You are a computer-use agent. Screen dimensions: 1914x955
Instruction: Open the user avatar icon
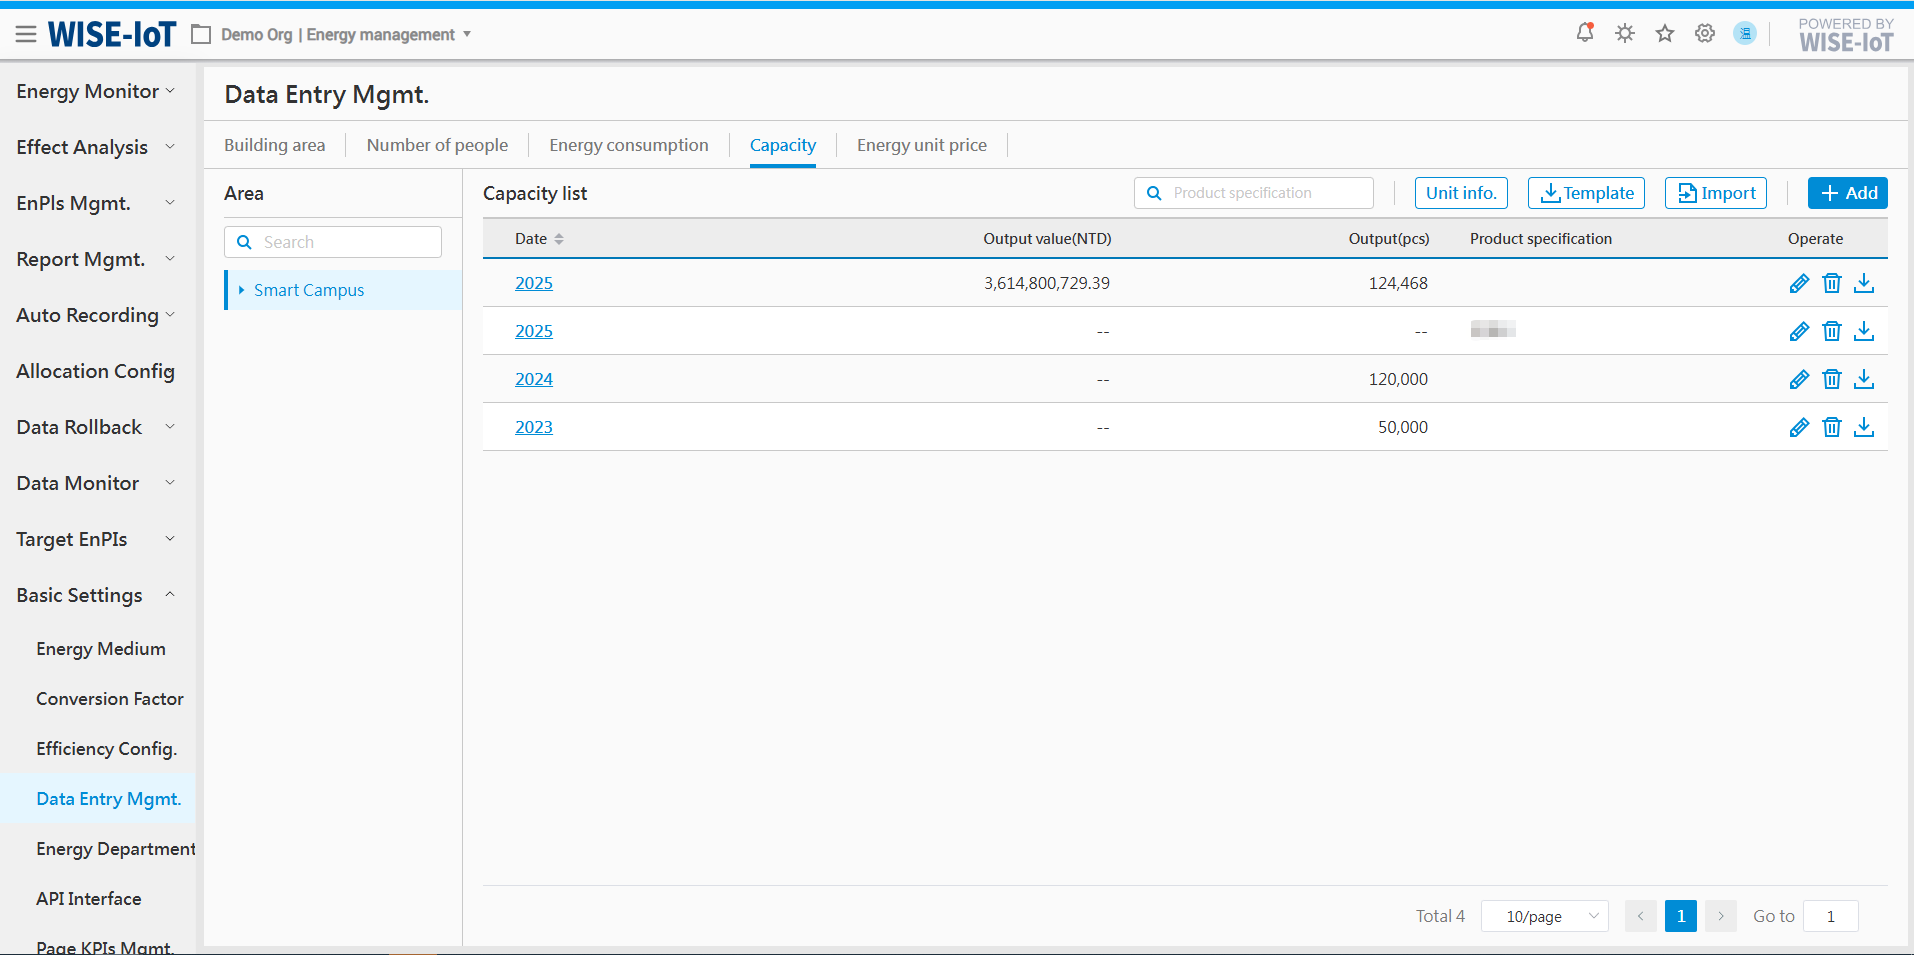pyautogui.click(x=1745, y=33)
